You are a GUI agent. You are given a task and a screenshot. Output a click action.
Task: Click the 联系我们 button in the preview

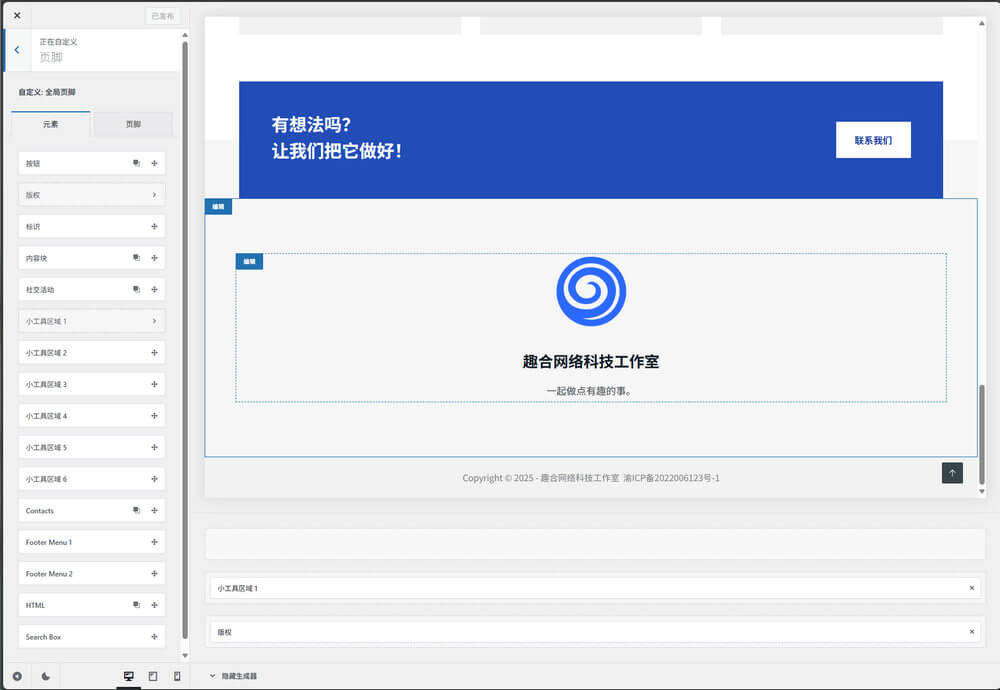click(x=872, y=140)
